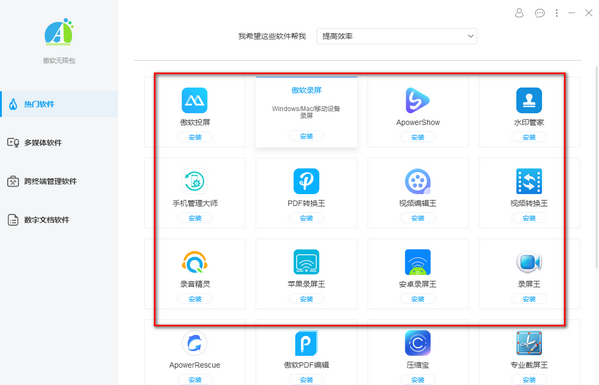Expand the 提高效率 dropdown
The width and height of the screenshot is (599, 385).
pos(397,36)
